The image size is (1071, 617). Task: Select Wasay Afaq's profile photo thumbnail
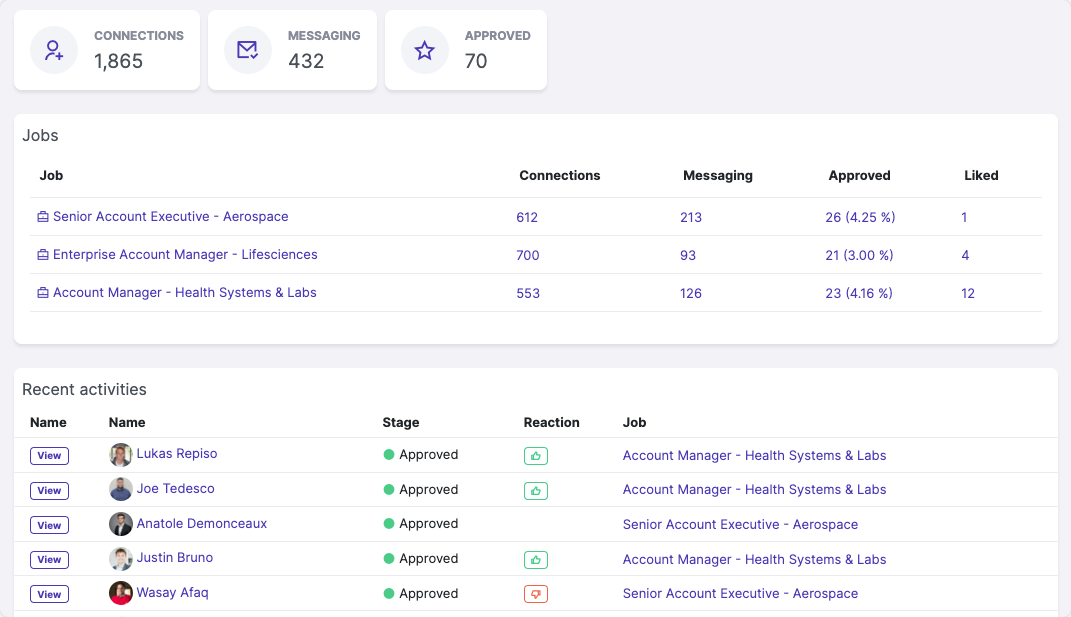click(x=120, y=593)
